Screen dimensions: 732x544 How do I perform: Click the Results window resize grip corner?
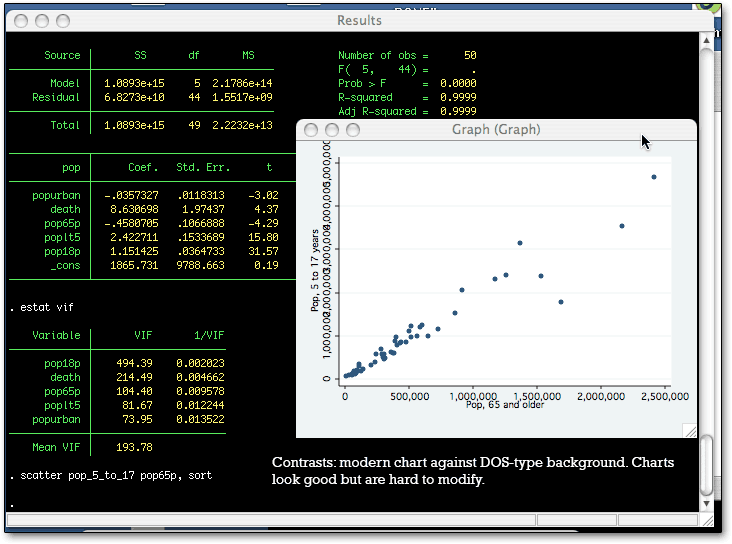708,520
